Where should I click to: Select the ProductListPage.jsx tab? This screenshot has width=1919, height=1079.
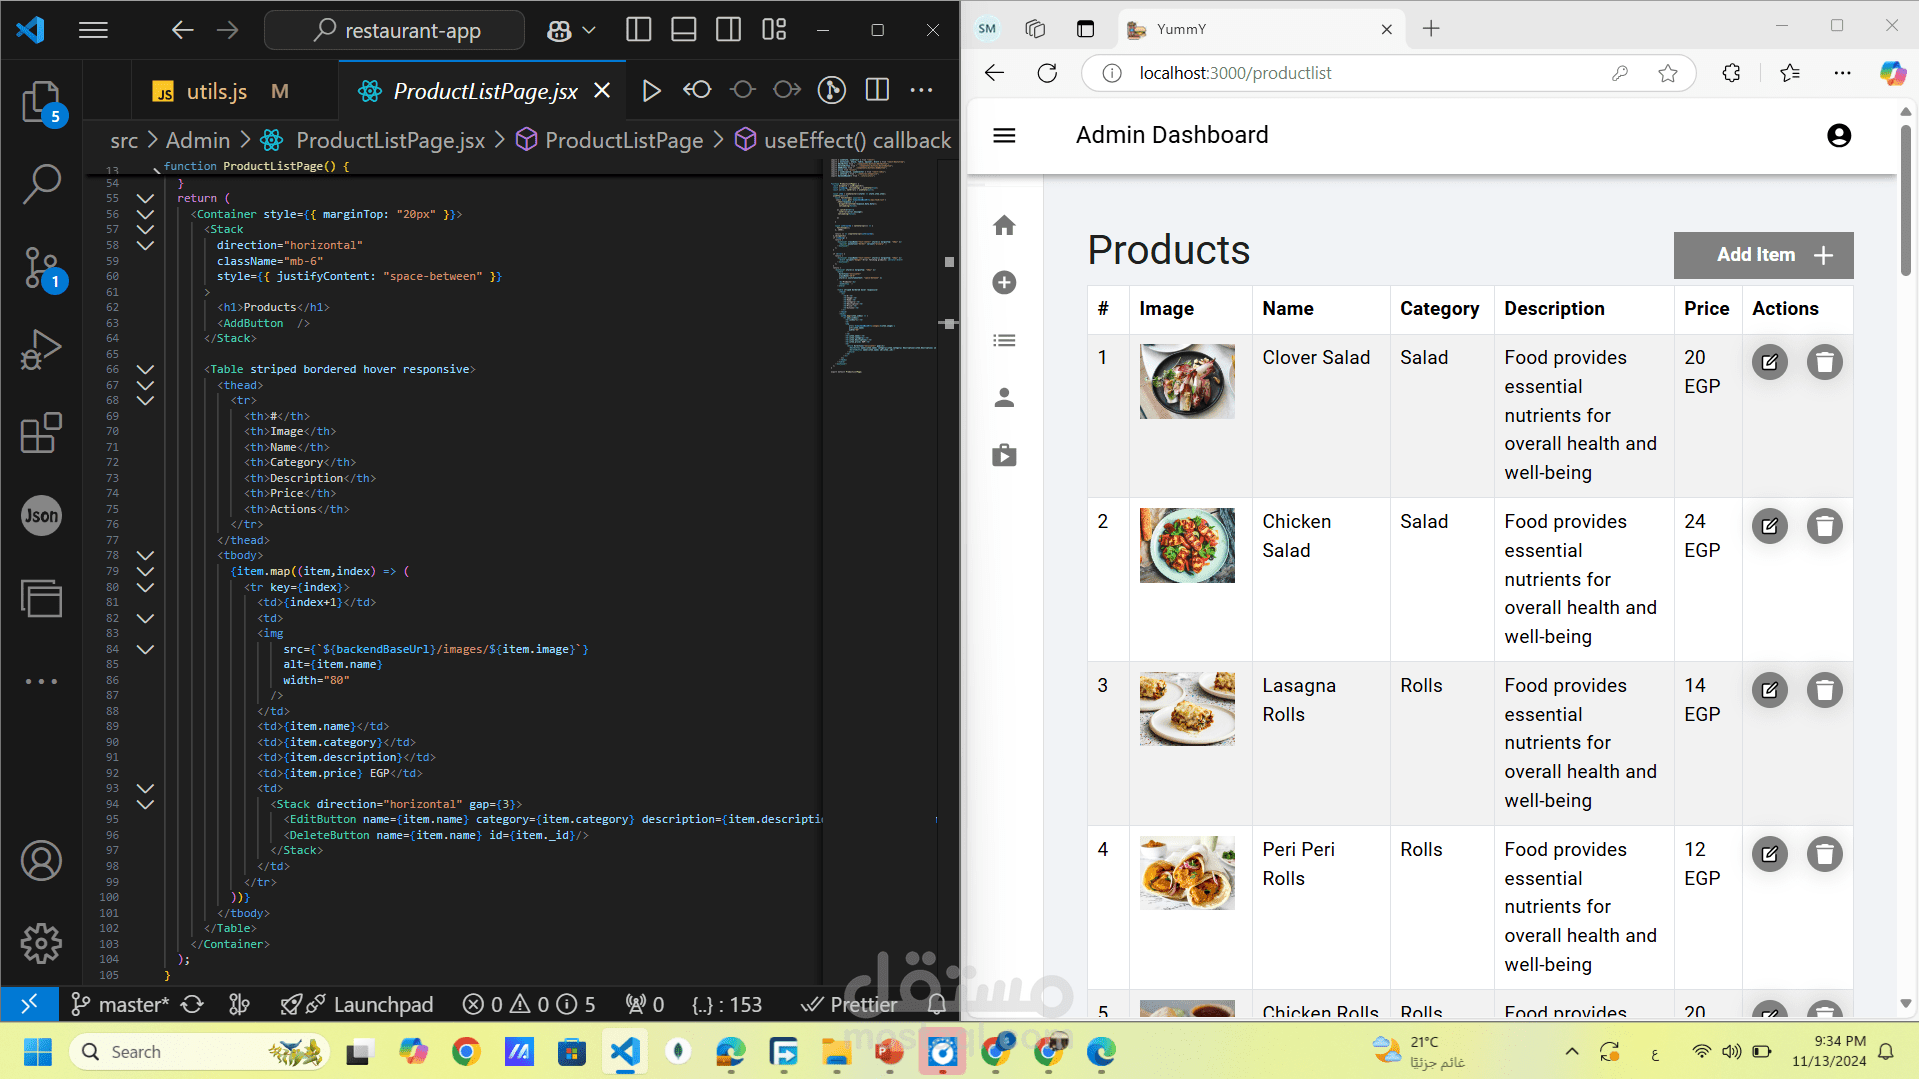pos(485,91)
